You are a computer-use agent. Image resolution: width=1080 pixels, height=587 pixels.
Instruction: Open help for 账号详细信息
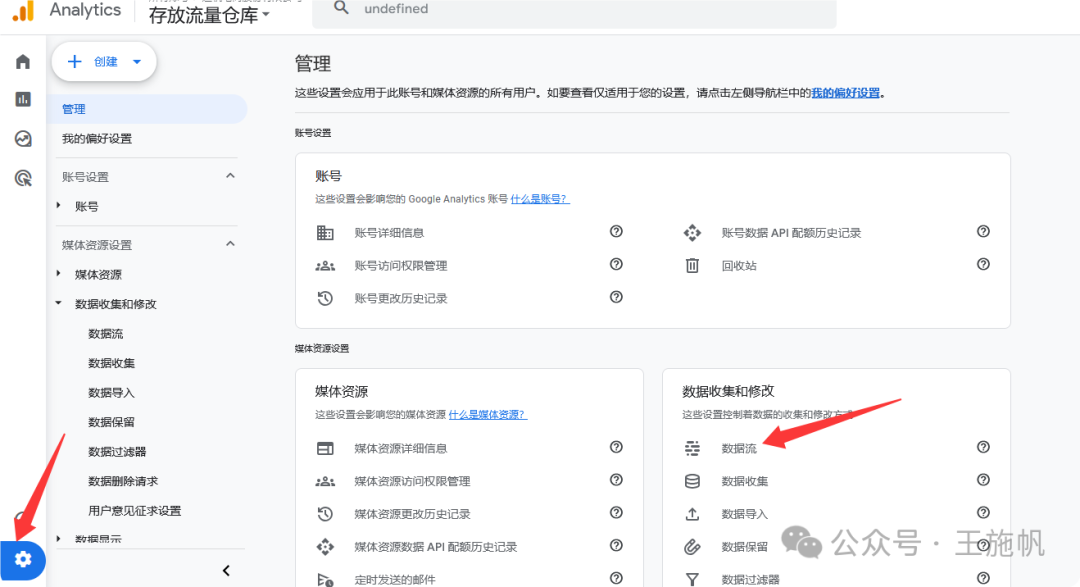[x=616, y=231]
